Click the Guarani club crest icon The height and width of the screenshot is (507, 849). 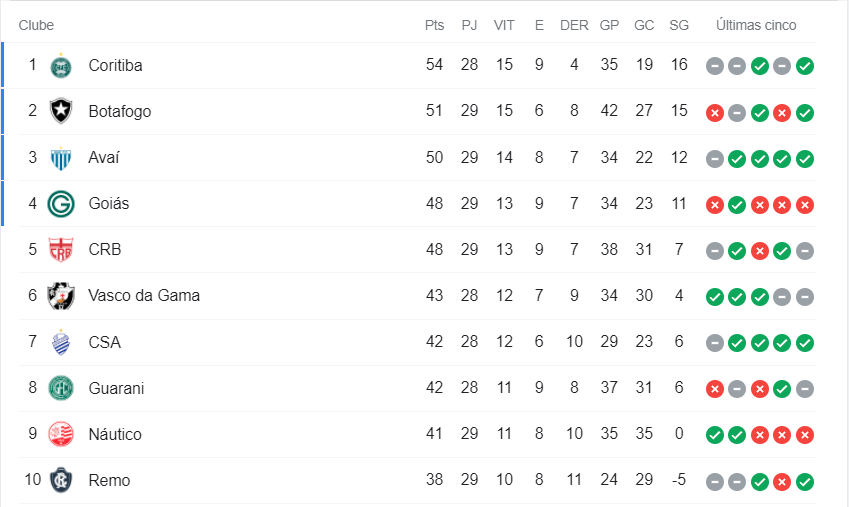coord(61,388)
